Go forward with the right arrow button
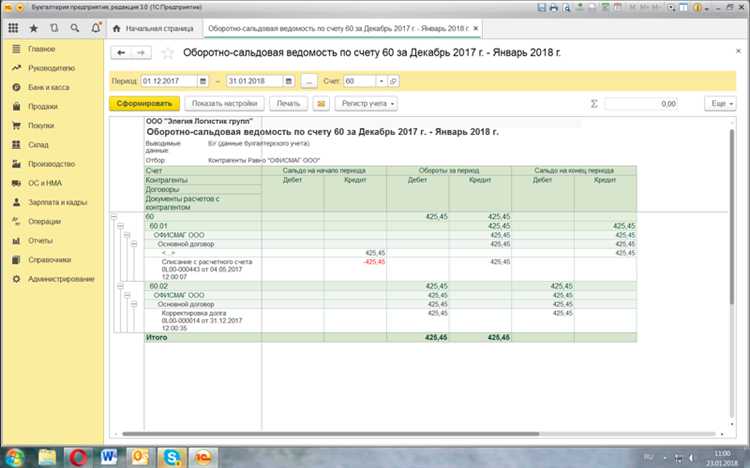The image size is (750, 468). [x=141, y=53]
